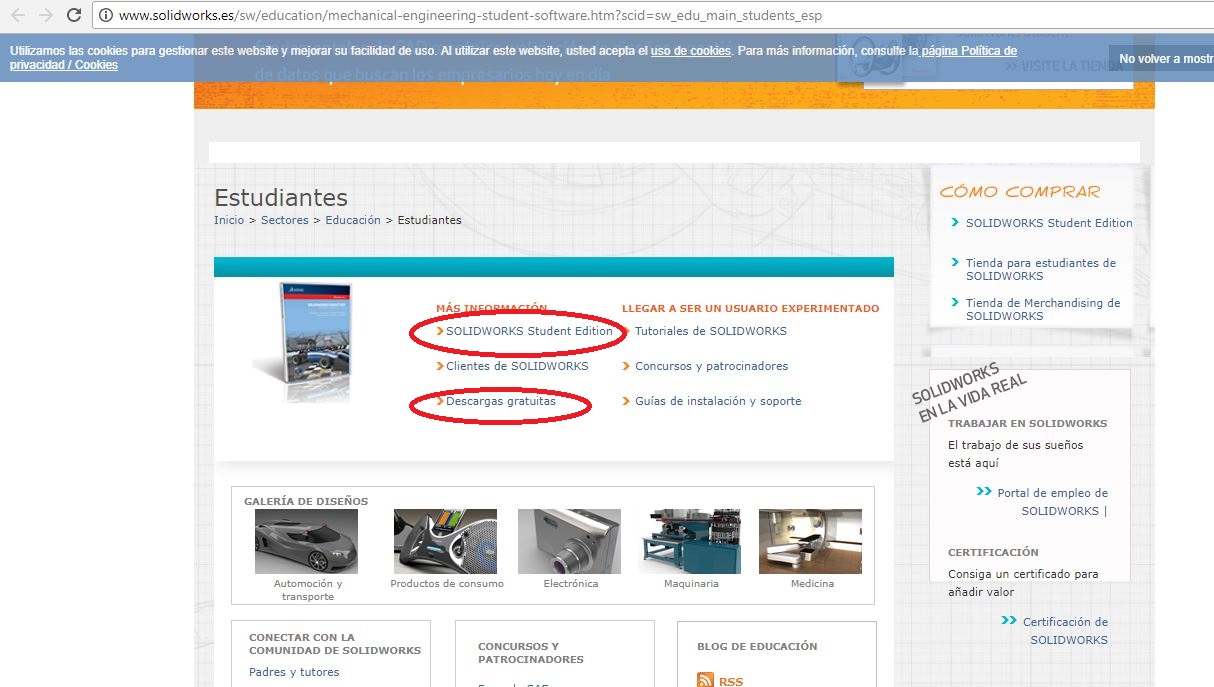The height and width of the screenshot is (687, 1214).
Task: Click the 'CÓMO COMPRAR' heading
Action: pos(1020,191)
